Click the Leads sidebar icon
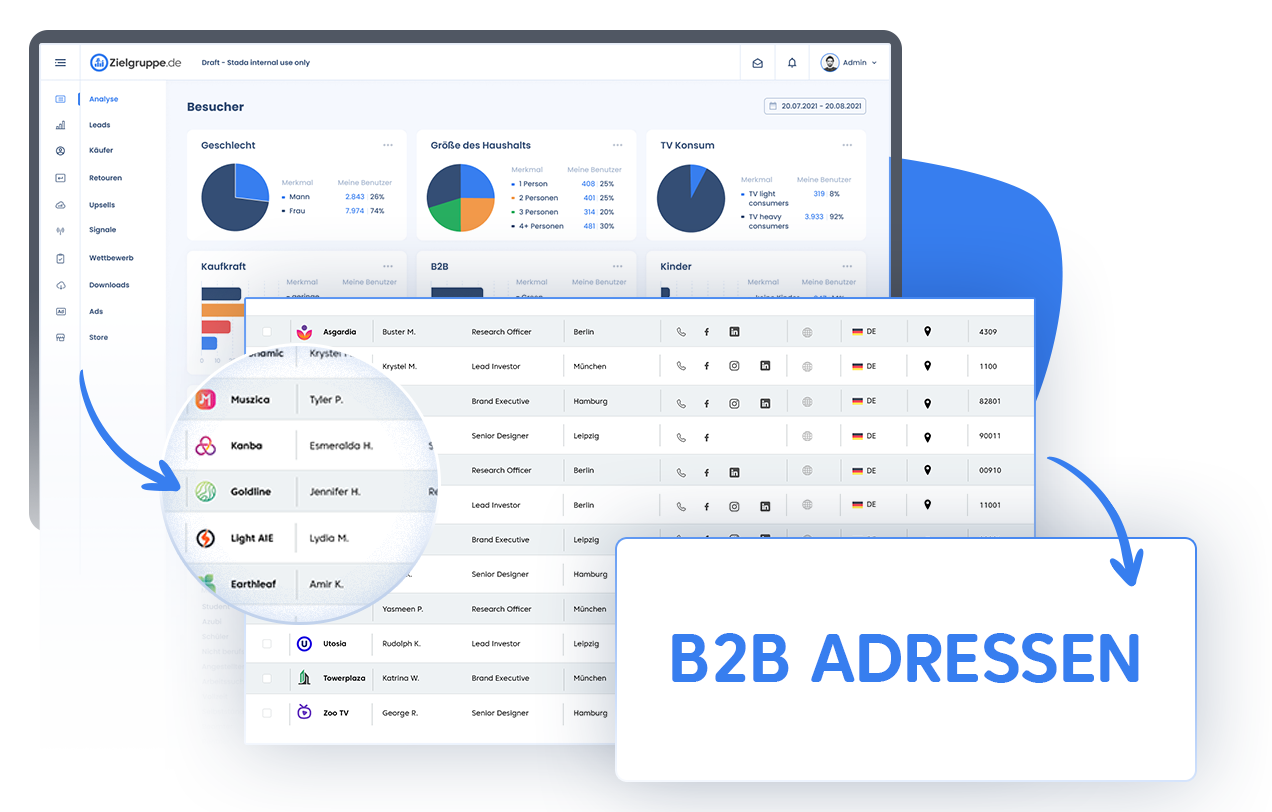This screenshot has width=1272, height=812. (x=60, y=125)
